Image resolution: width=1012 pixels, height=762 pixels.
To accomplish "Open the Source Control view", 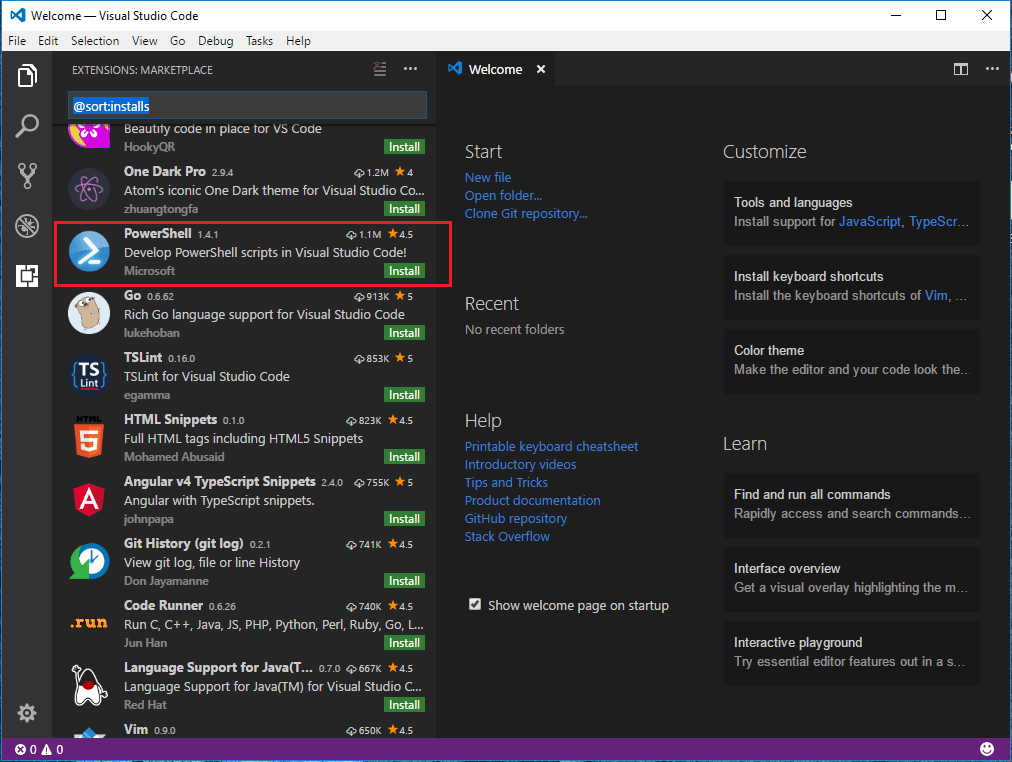I will click(x=27, y=176).
